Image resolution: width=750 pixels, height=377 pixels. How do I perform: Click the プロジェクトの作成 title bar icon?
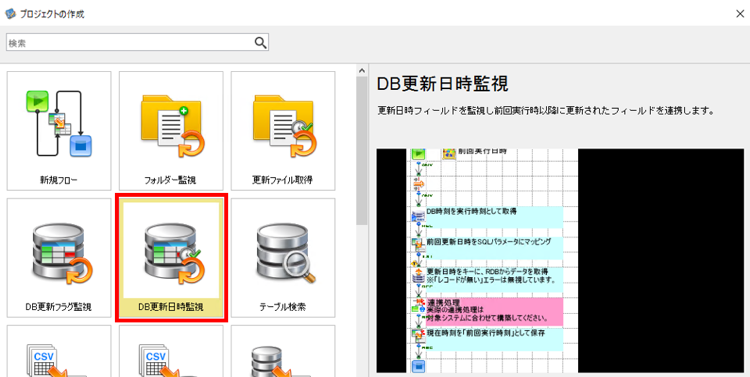point(10,13)
